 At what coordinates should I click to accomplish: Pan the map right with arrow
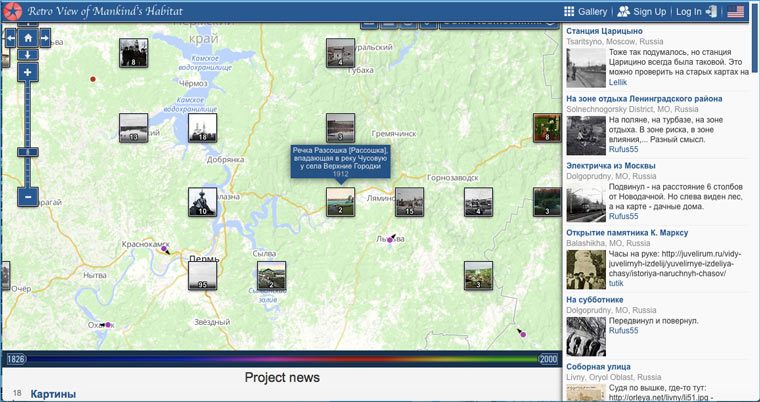47,38
